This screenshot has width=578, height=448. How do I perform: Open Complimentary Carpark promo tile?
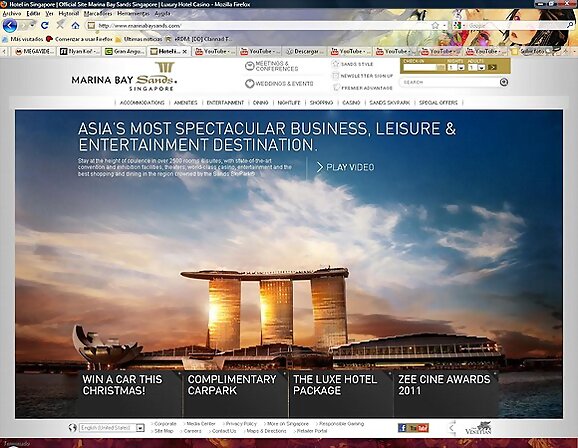tap(235, 393)
